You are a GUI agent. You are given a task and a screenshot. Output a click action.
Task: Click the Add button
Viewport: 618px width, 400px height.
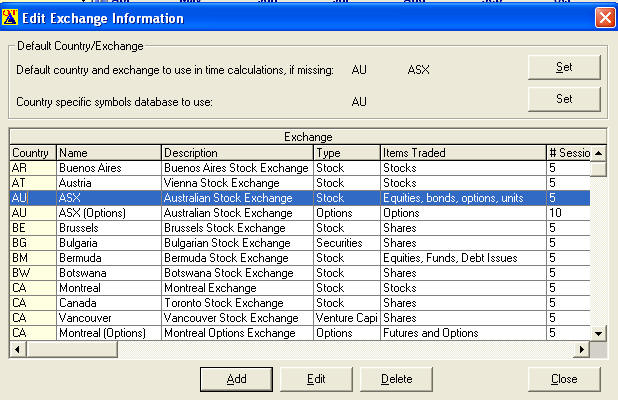coord(236,379)
